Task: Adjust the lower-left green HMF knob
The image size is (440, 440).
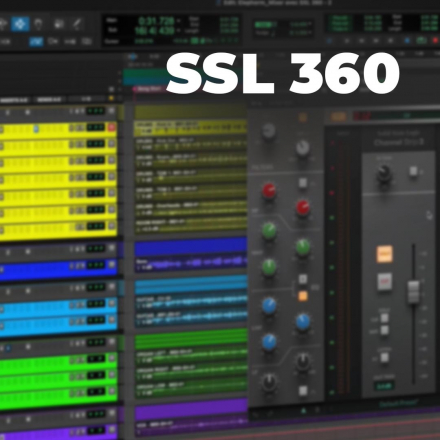Action: point(269,267)
